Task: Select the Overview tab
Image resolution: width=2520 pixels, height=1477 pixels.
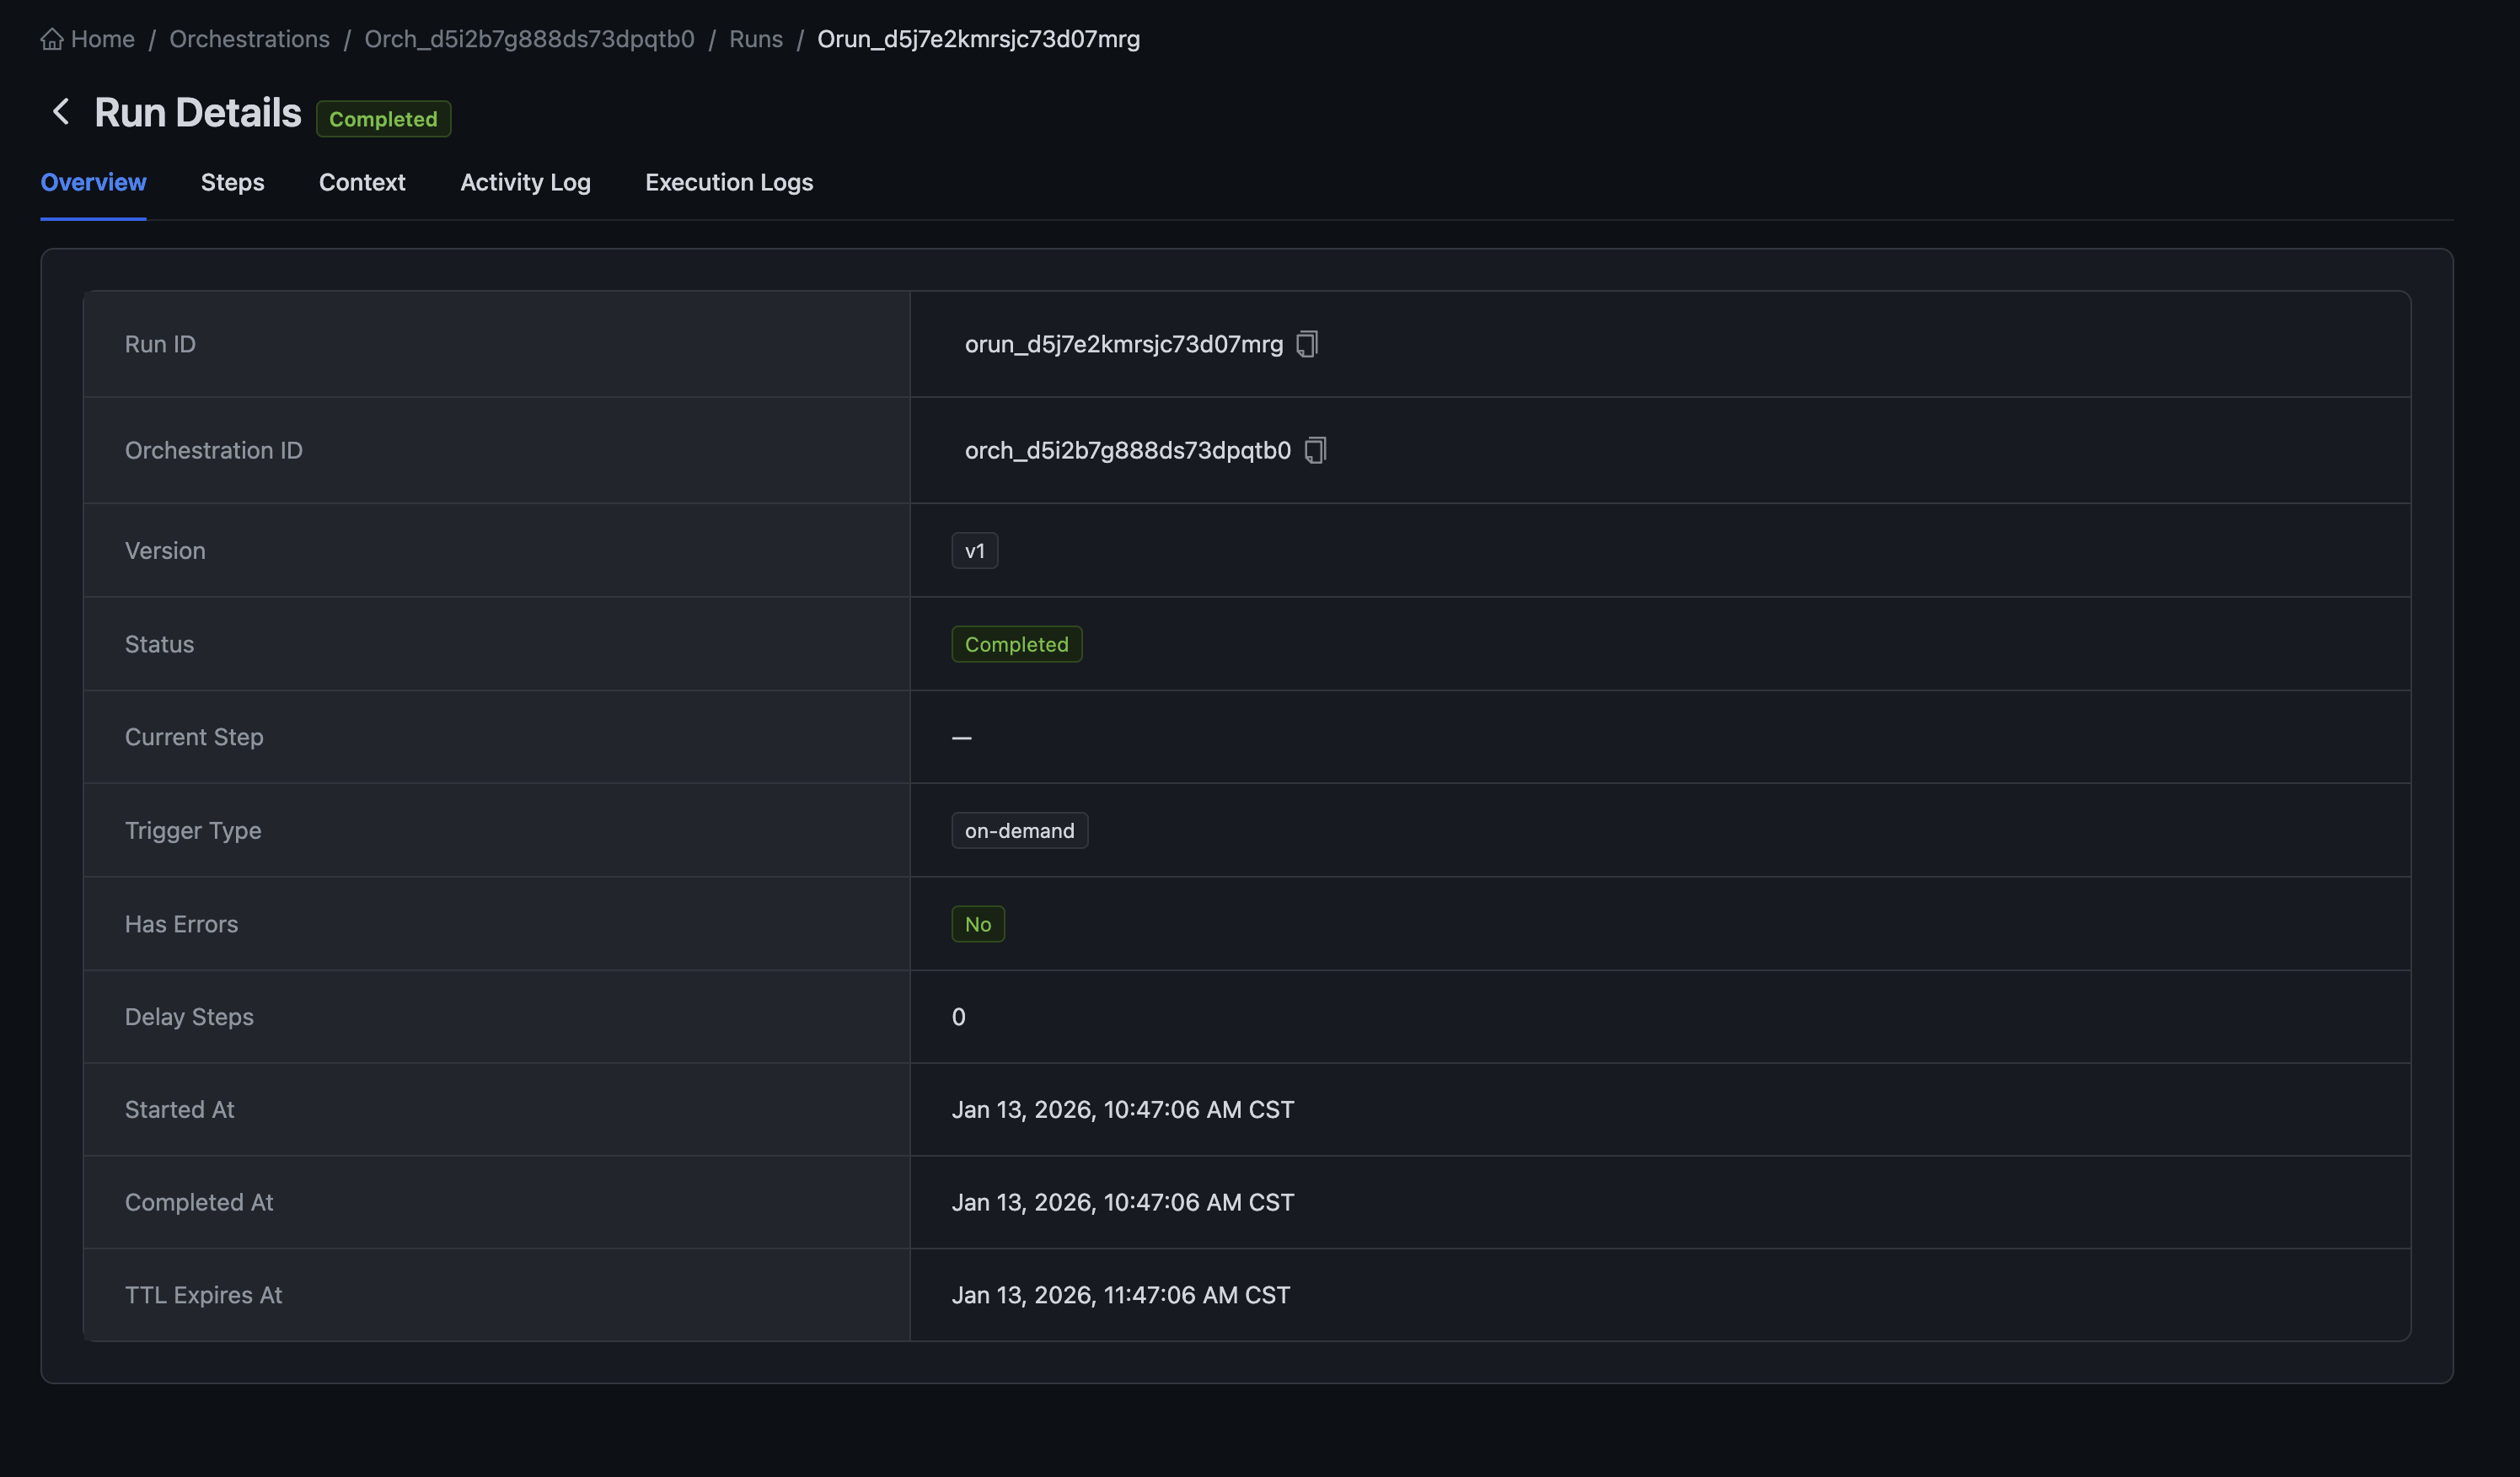Action: [93, 182]
